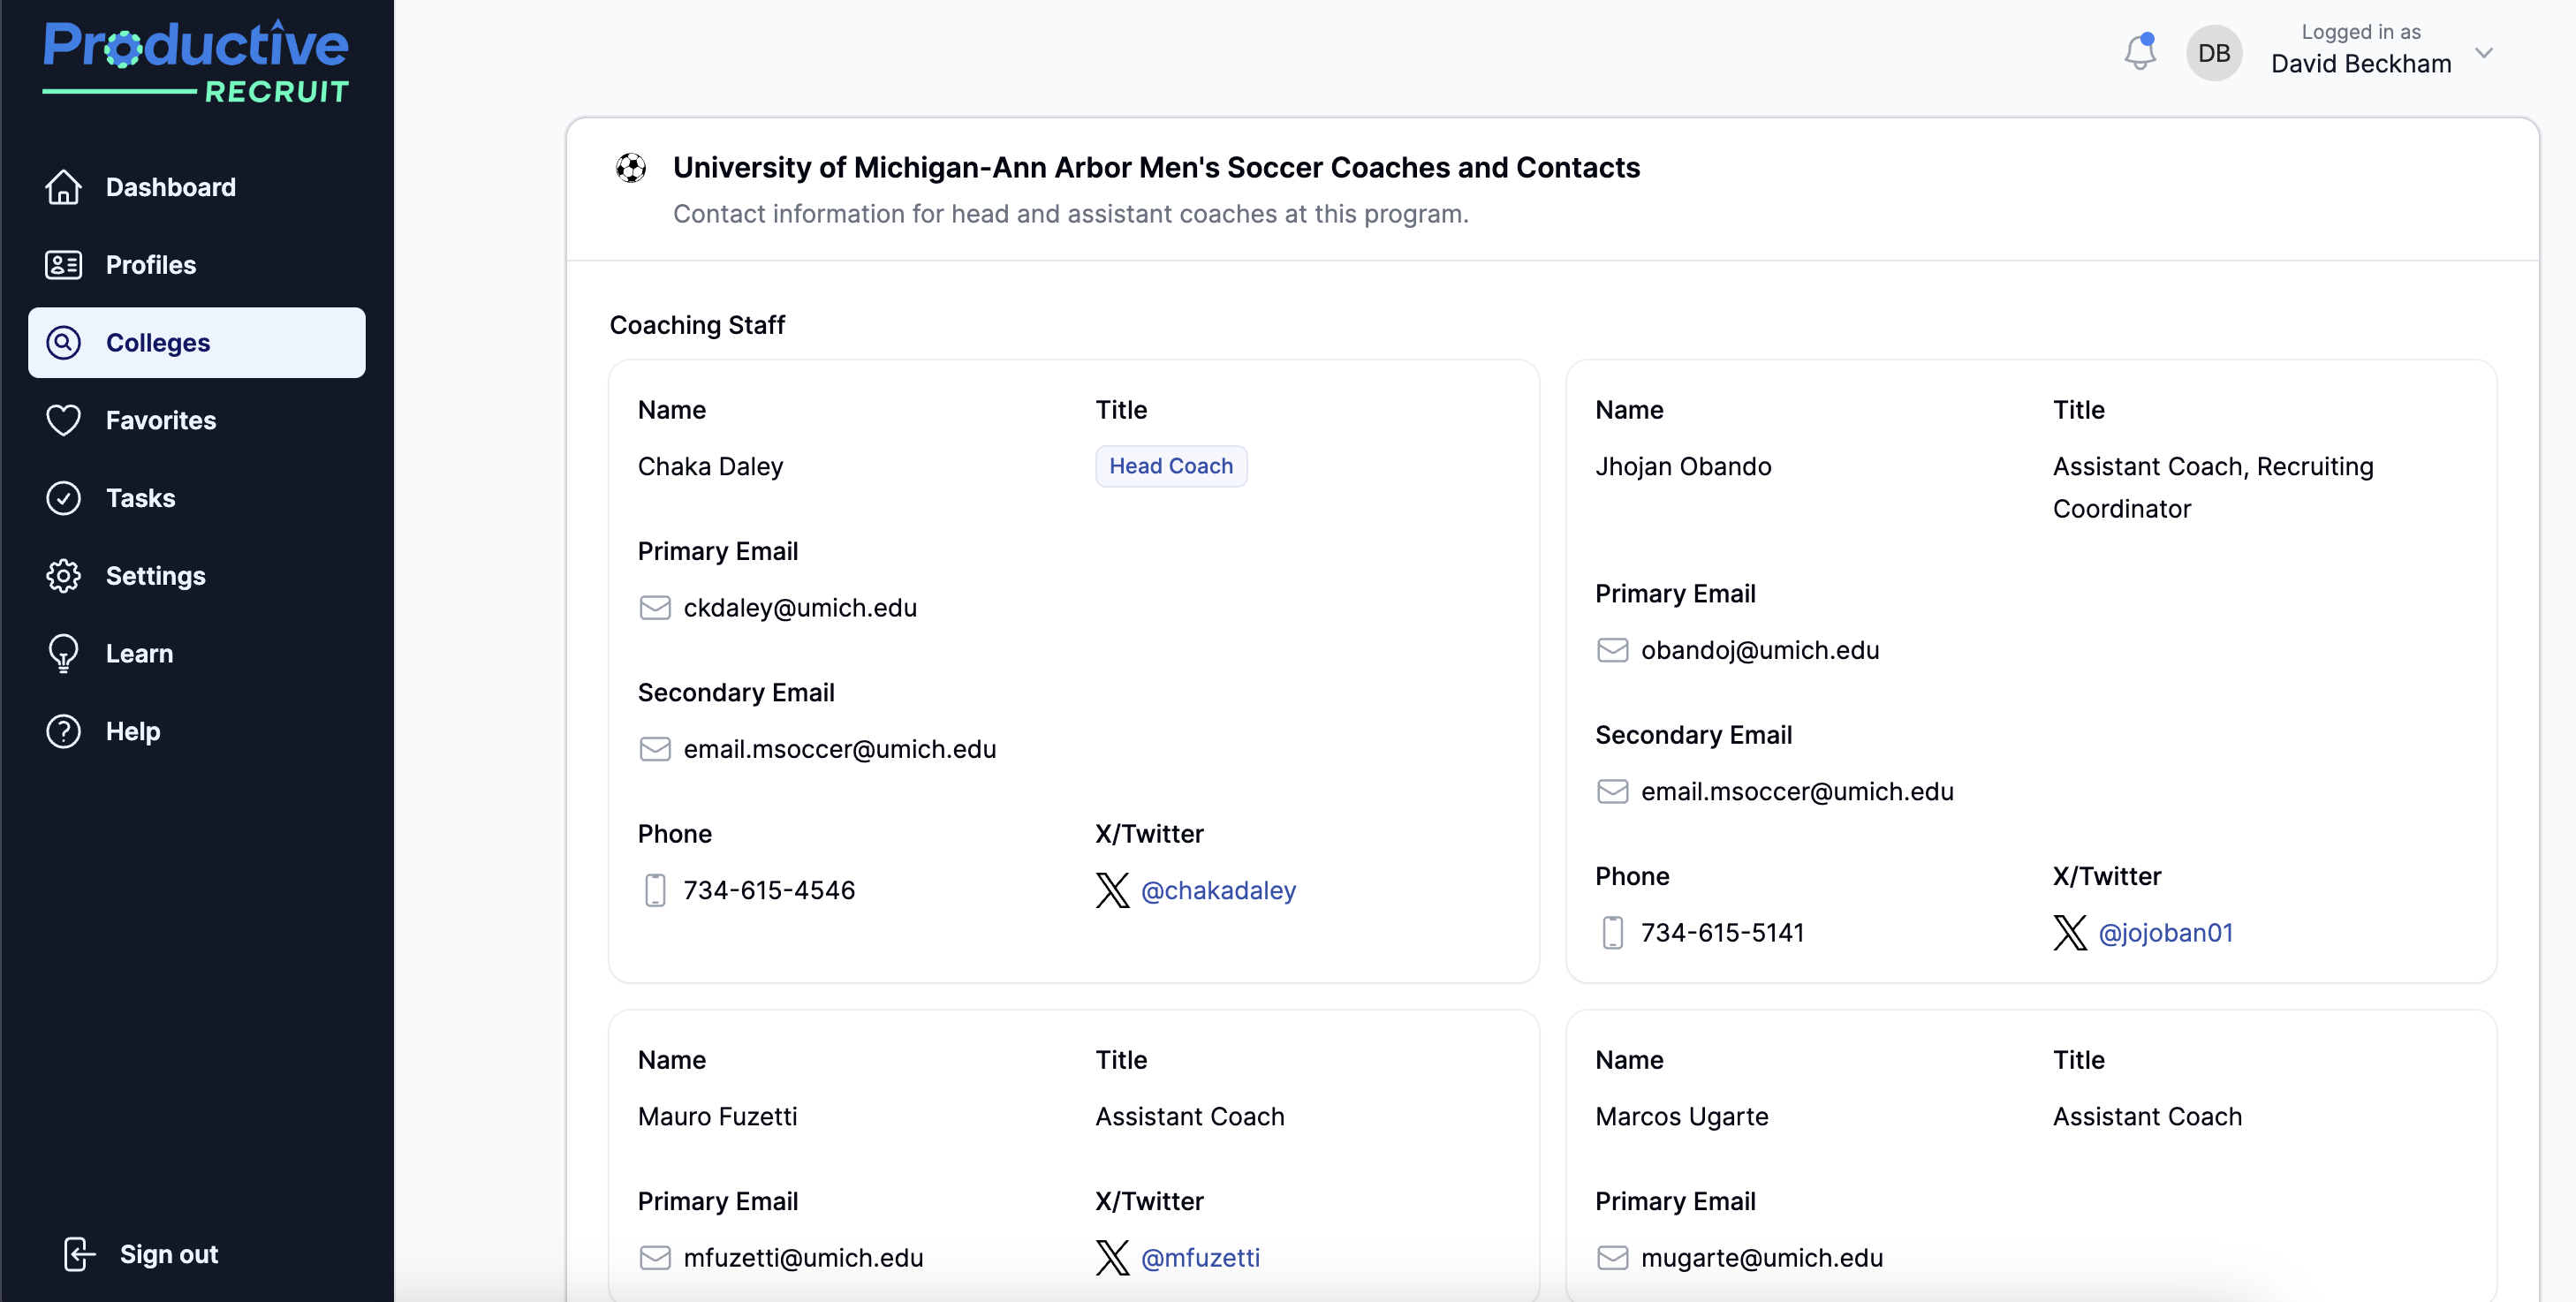Open @jojoban01 Twitter link

tap(2165, 932)
